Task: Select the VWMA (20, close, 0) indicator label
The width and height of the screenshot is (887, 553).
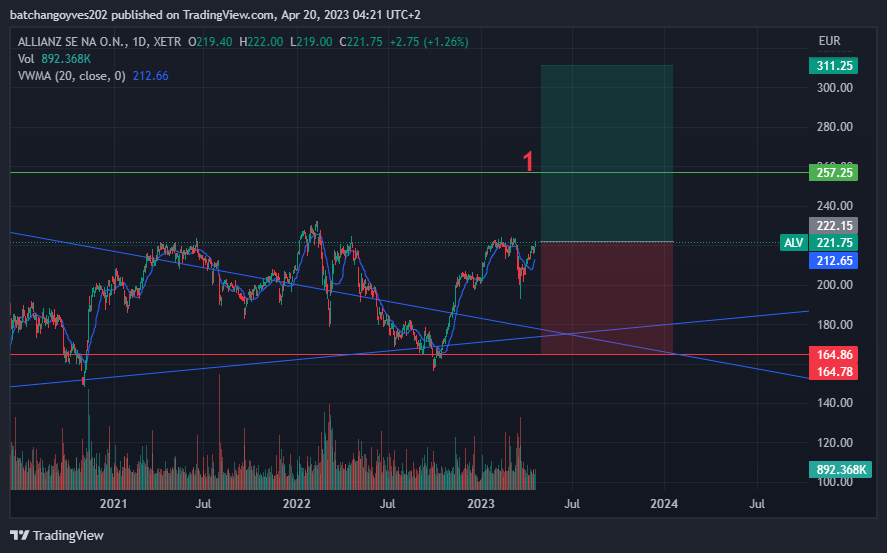Action: (72, 76)
